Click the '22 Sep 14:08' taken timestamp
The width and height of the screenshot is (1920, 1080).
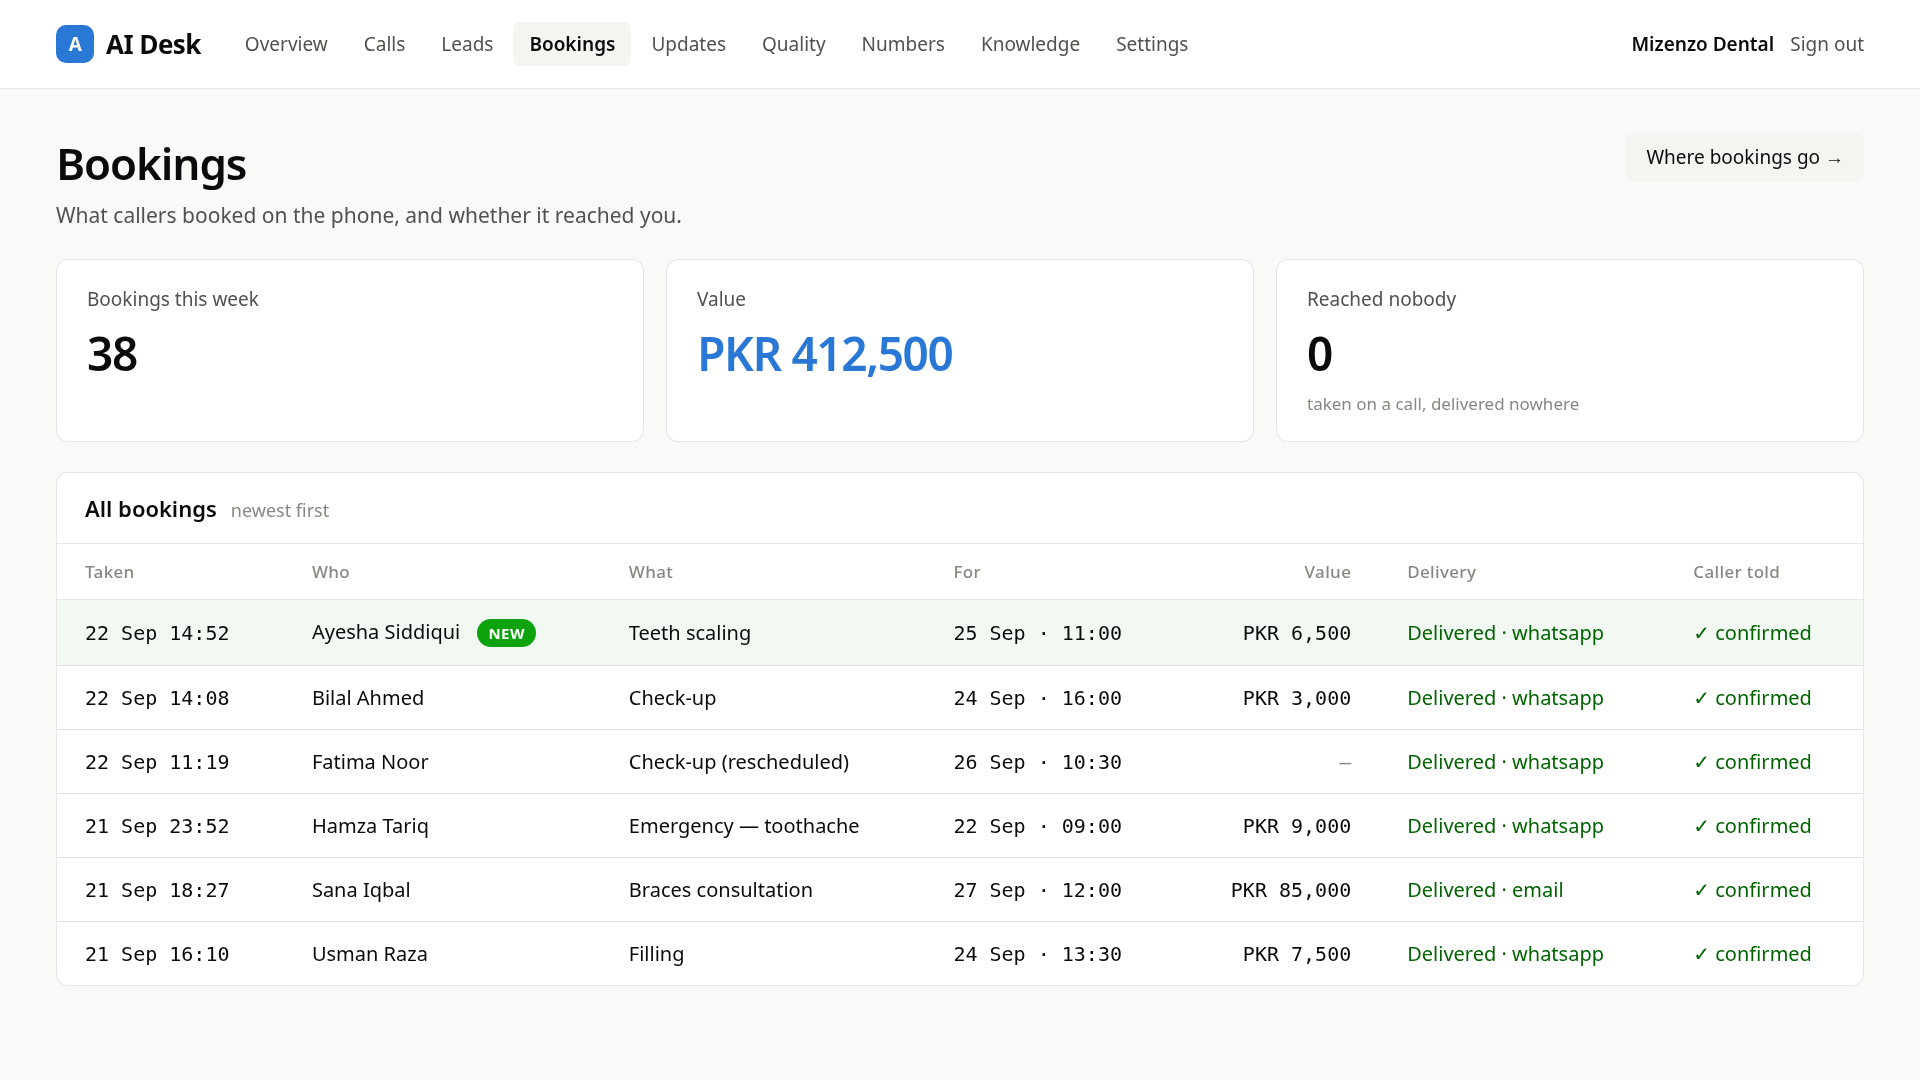[x=157, y=698]
